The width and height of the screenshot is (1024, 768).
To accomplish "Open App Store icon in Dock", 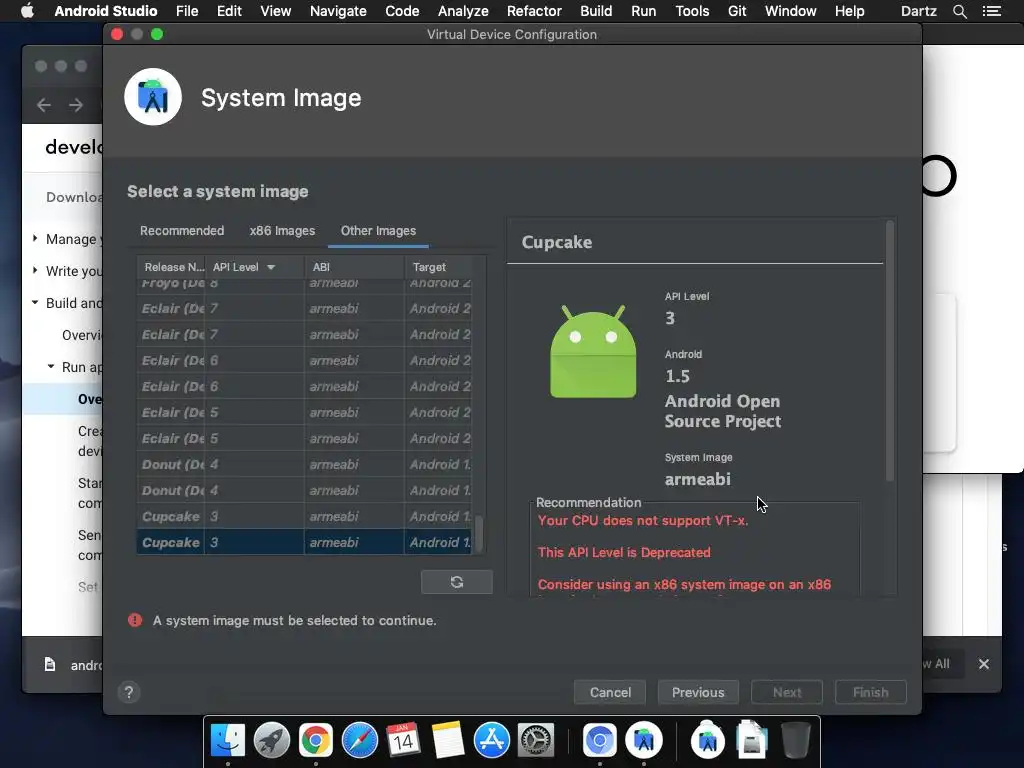I will coord(492,741).
